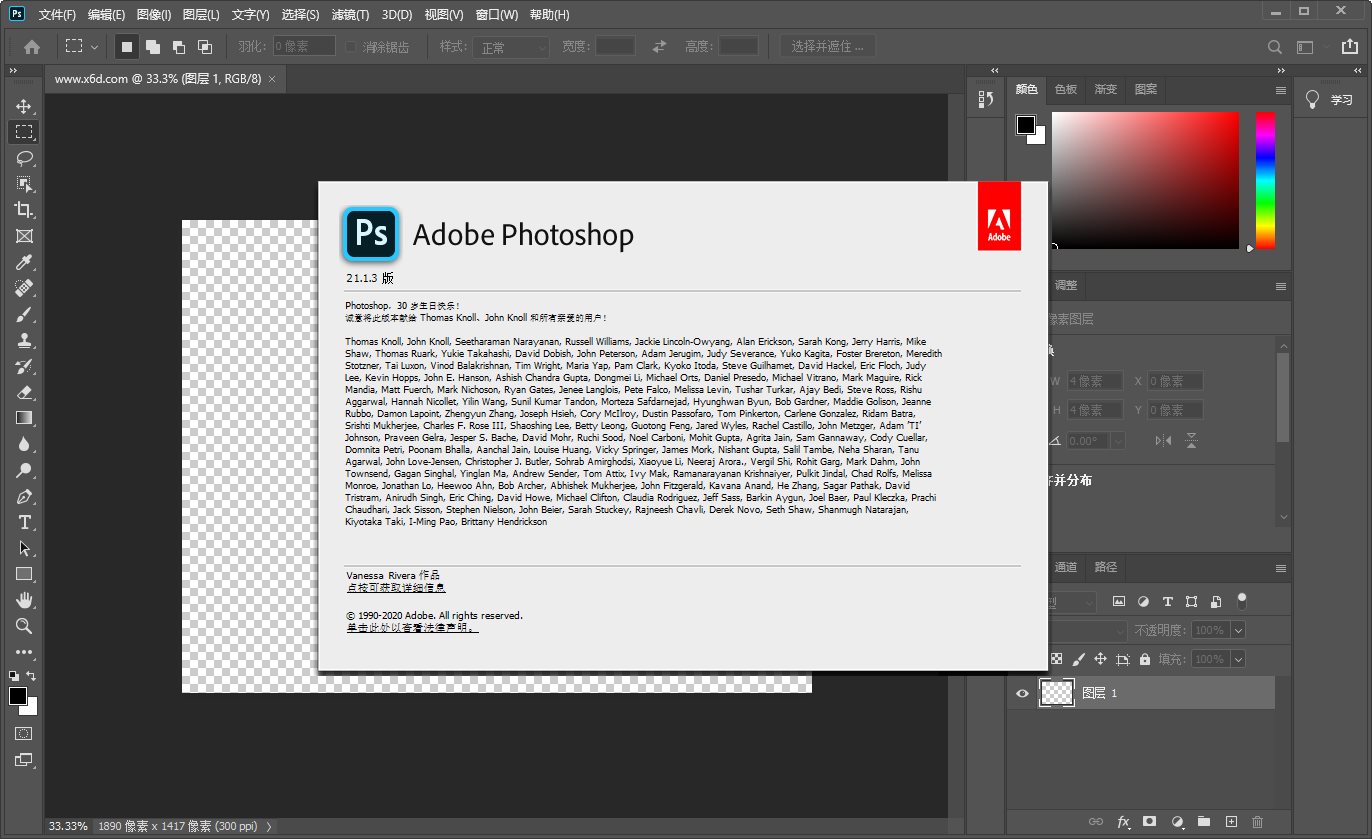
Task: Switch to the 通道 tab
Action: (1065, 567)
